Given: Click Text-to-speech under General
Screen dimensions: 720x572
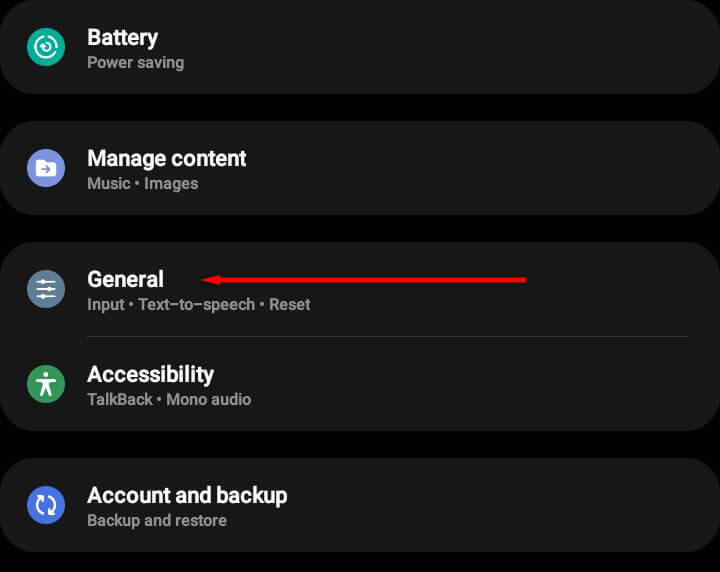Looking at the screenshot, I should pos(196,305).
